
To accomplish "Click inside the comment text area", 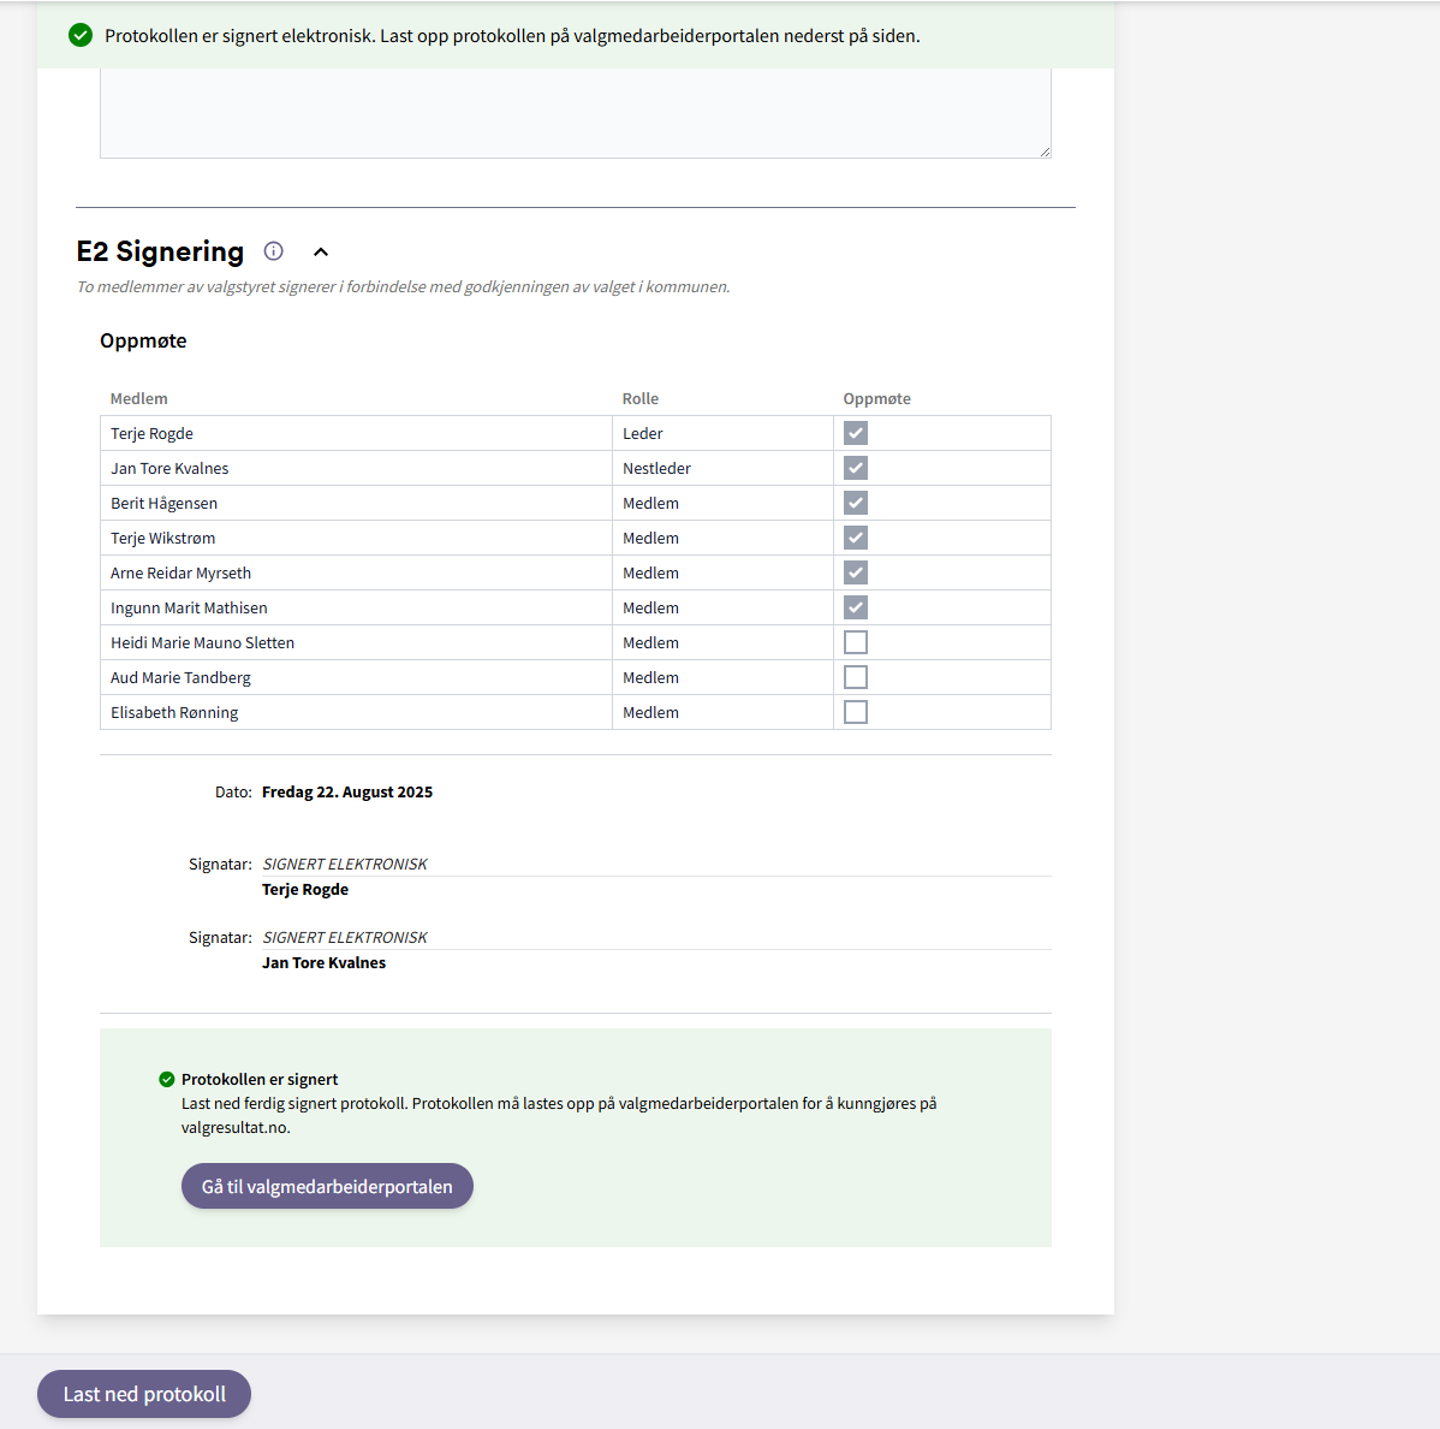I will 575,112.
